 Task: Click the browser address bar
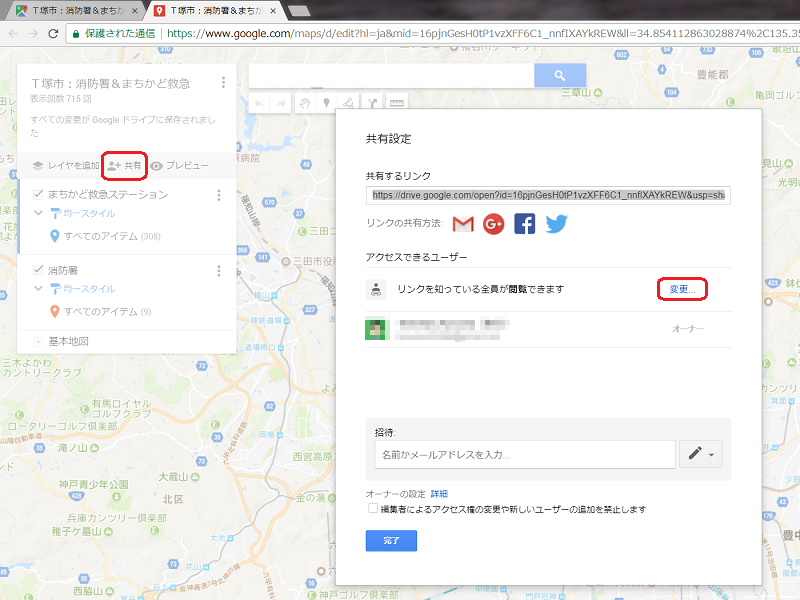pyautogui.click(x=433, y=34)
